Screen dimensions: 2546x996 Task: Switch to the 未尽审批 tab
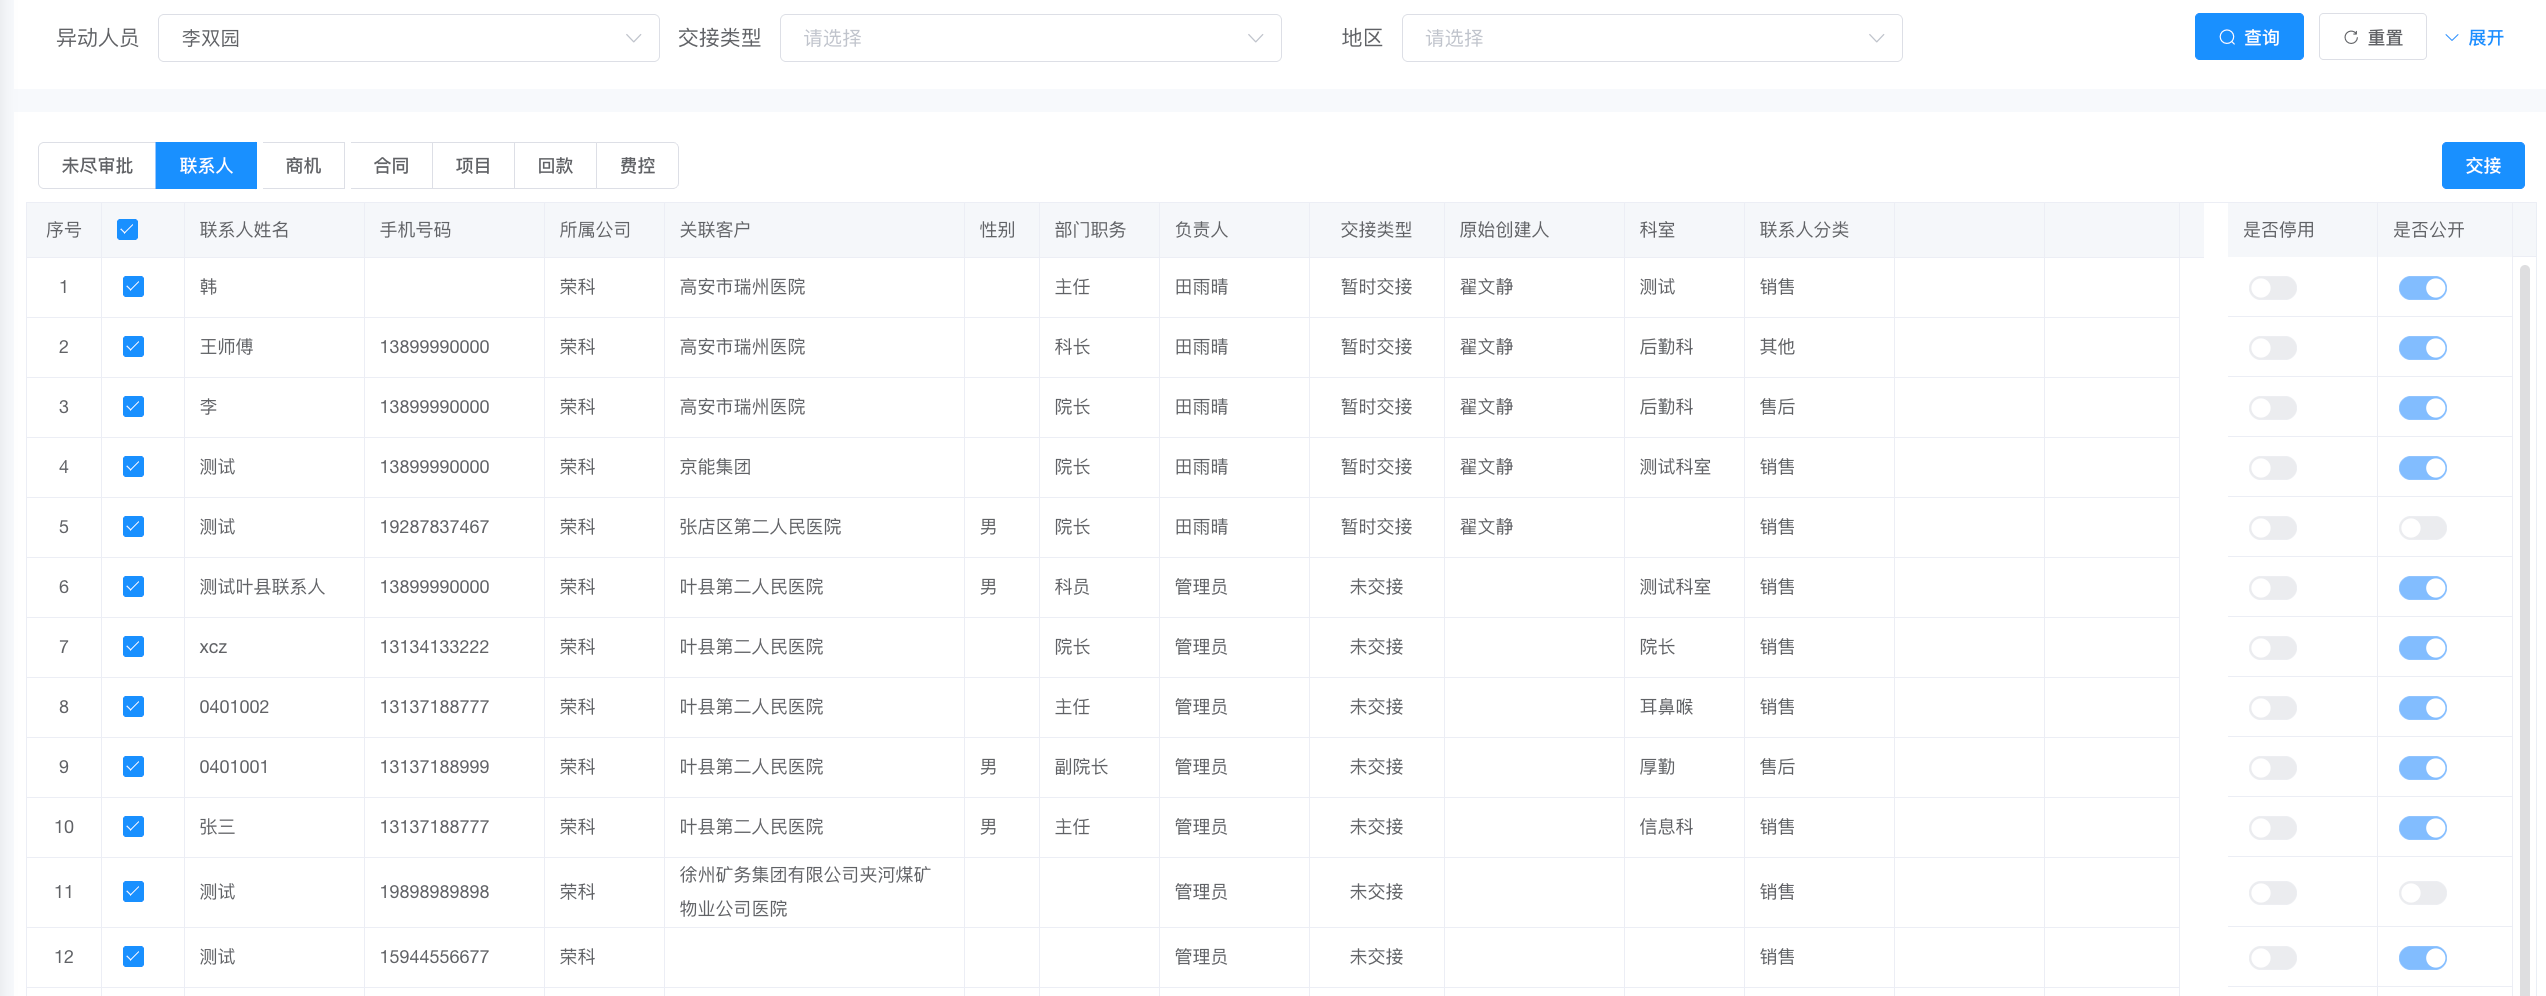[97, 165]
